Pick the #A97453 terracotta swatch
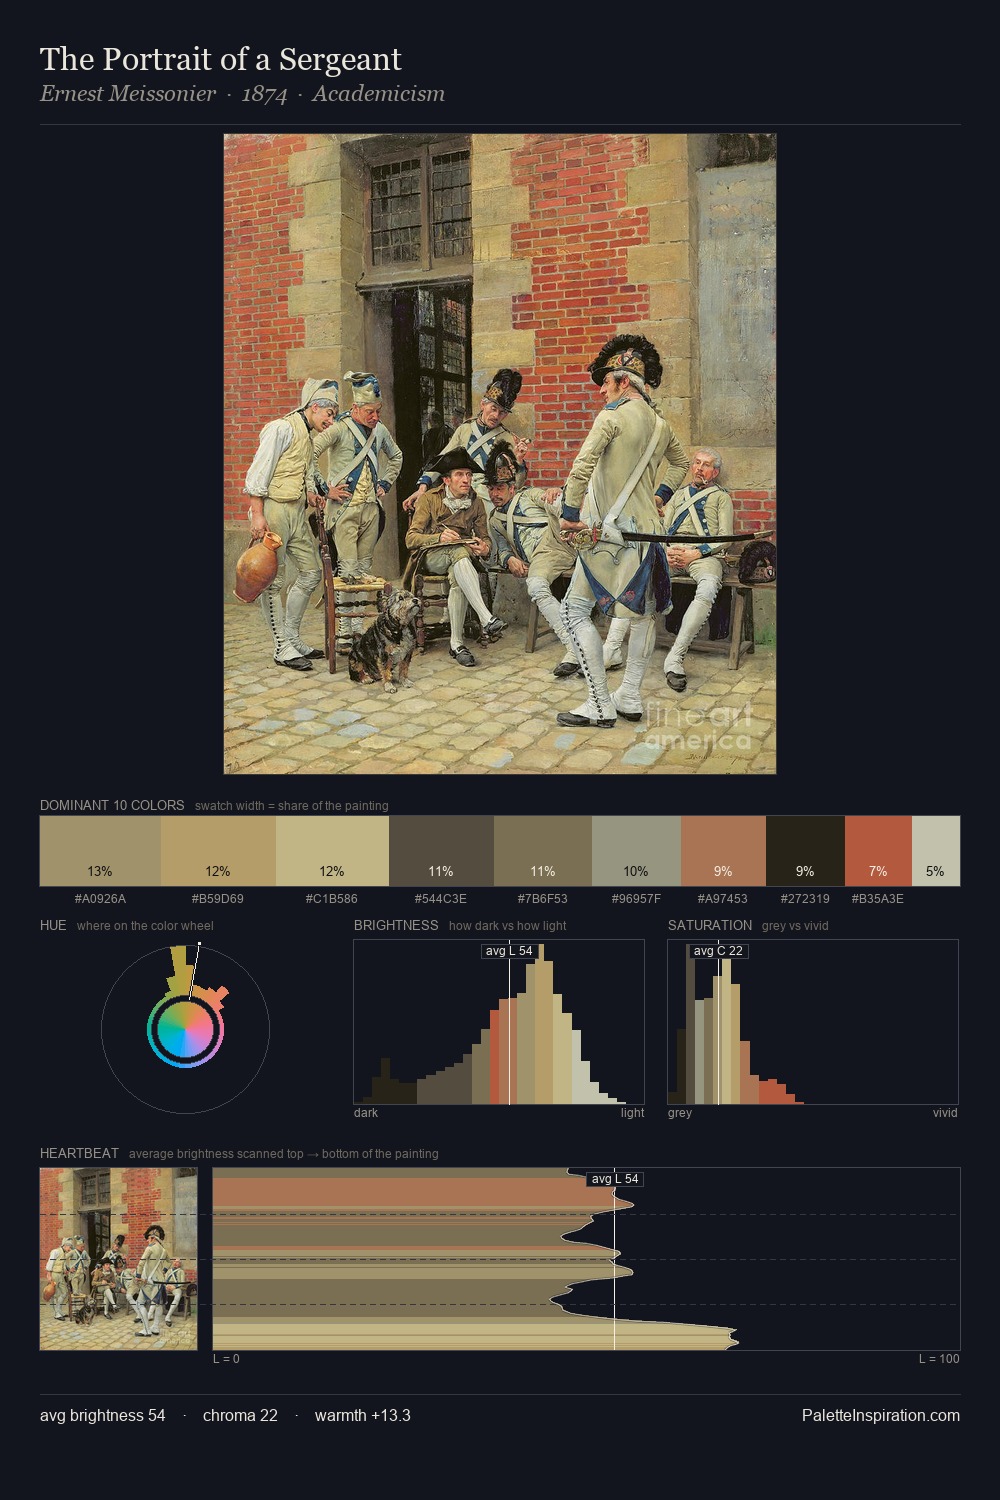Viewport: 1000px width, 1500px height. pyautogui.click(x=723, y=851)
